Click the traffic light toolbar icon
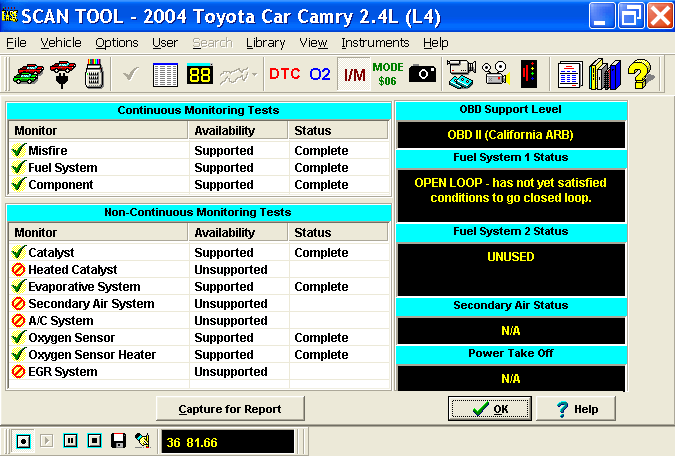Image resolution: width=675 pixels, height=456 pixels. pyautogui.click(x=528, y=74)
